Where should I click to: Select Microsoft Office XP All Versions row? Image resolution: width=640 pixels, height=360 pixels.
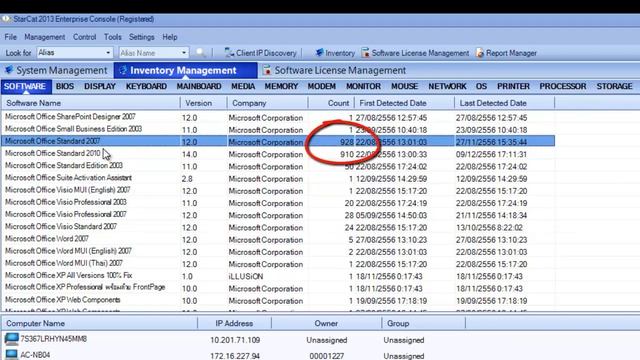coord(278,276)
